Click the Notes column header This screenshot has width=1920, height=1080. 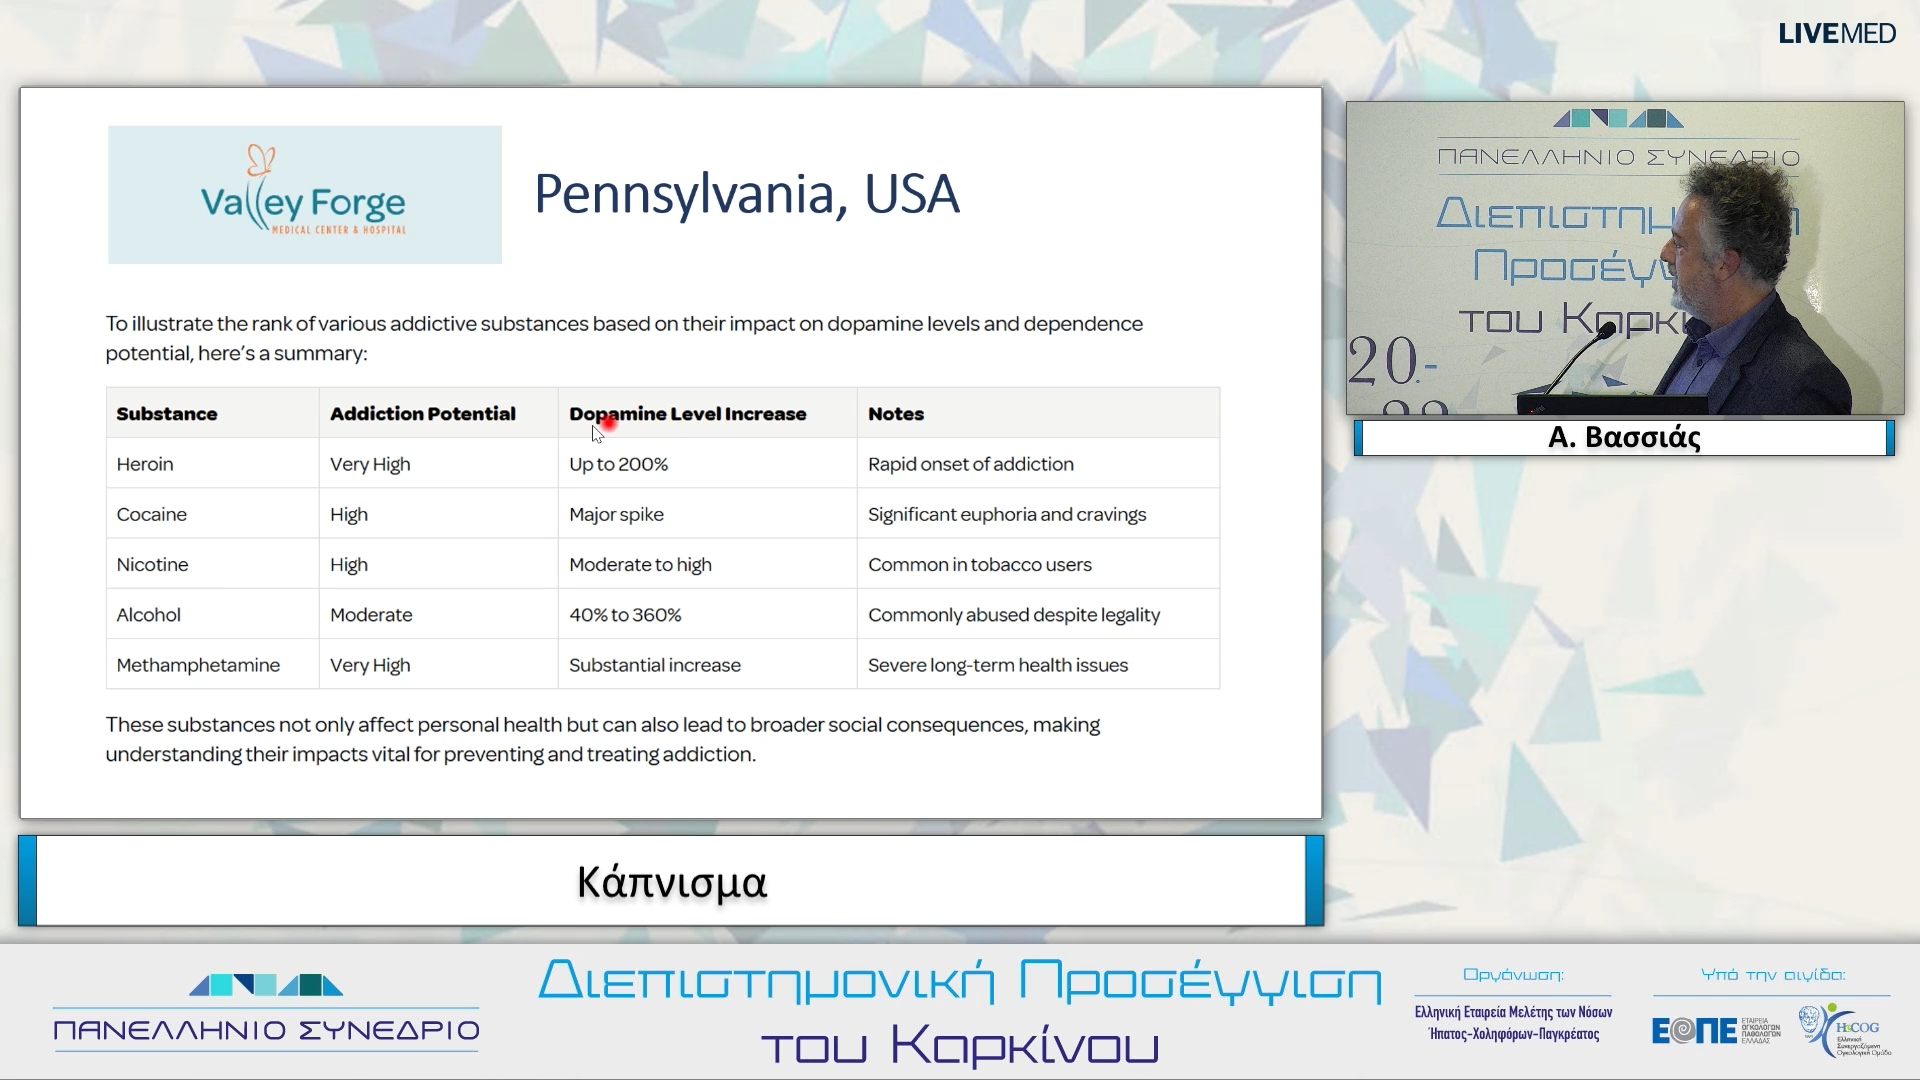coord(896,414)
